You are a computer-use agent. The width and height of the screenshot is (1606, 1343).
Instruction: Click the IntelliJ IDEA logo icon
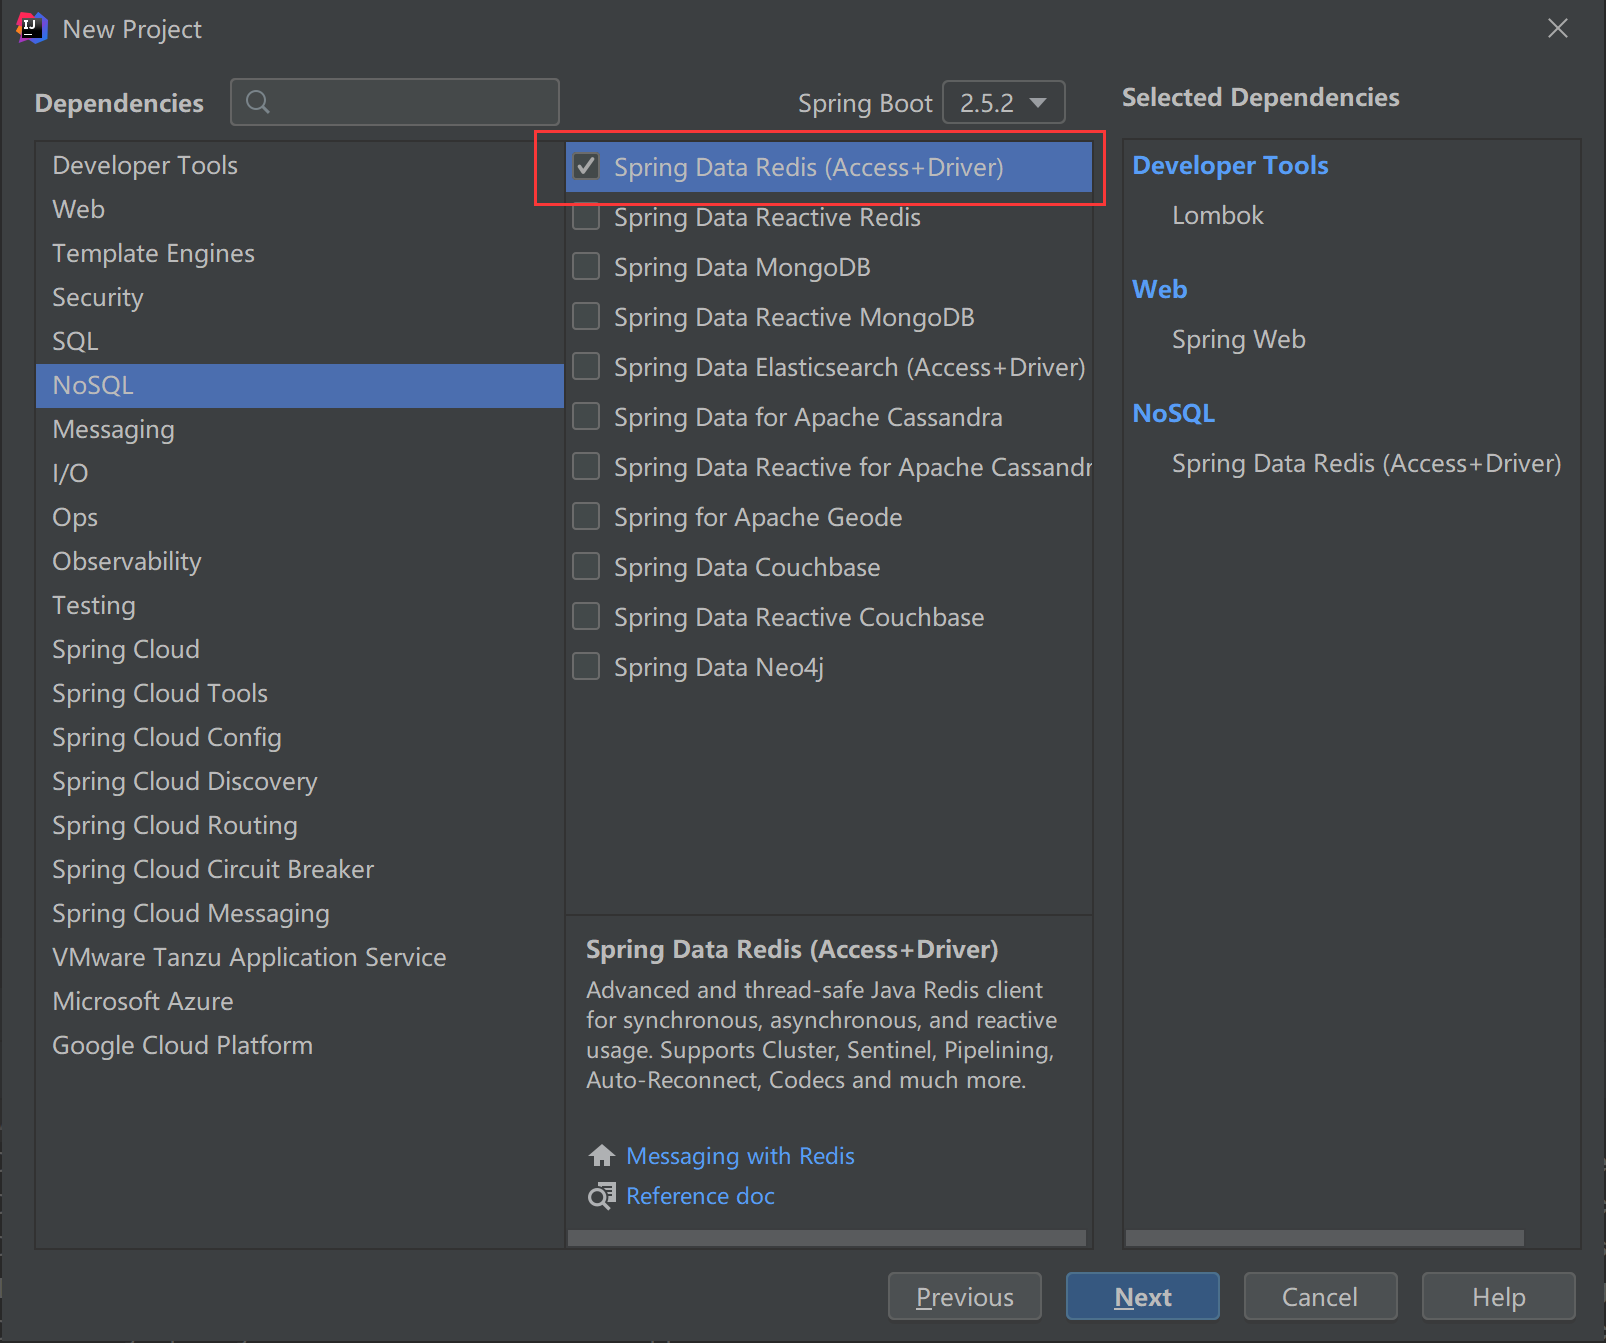tap(32, 28)
